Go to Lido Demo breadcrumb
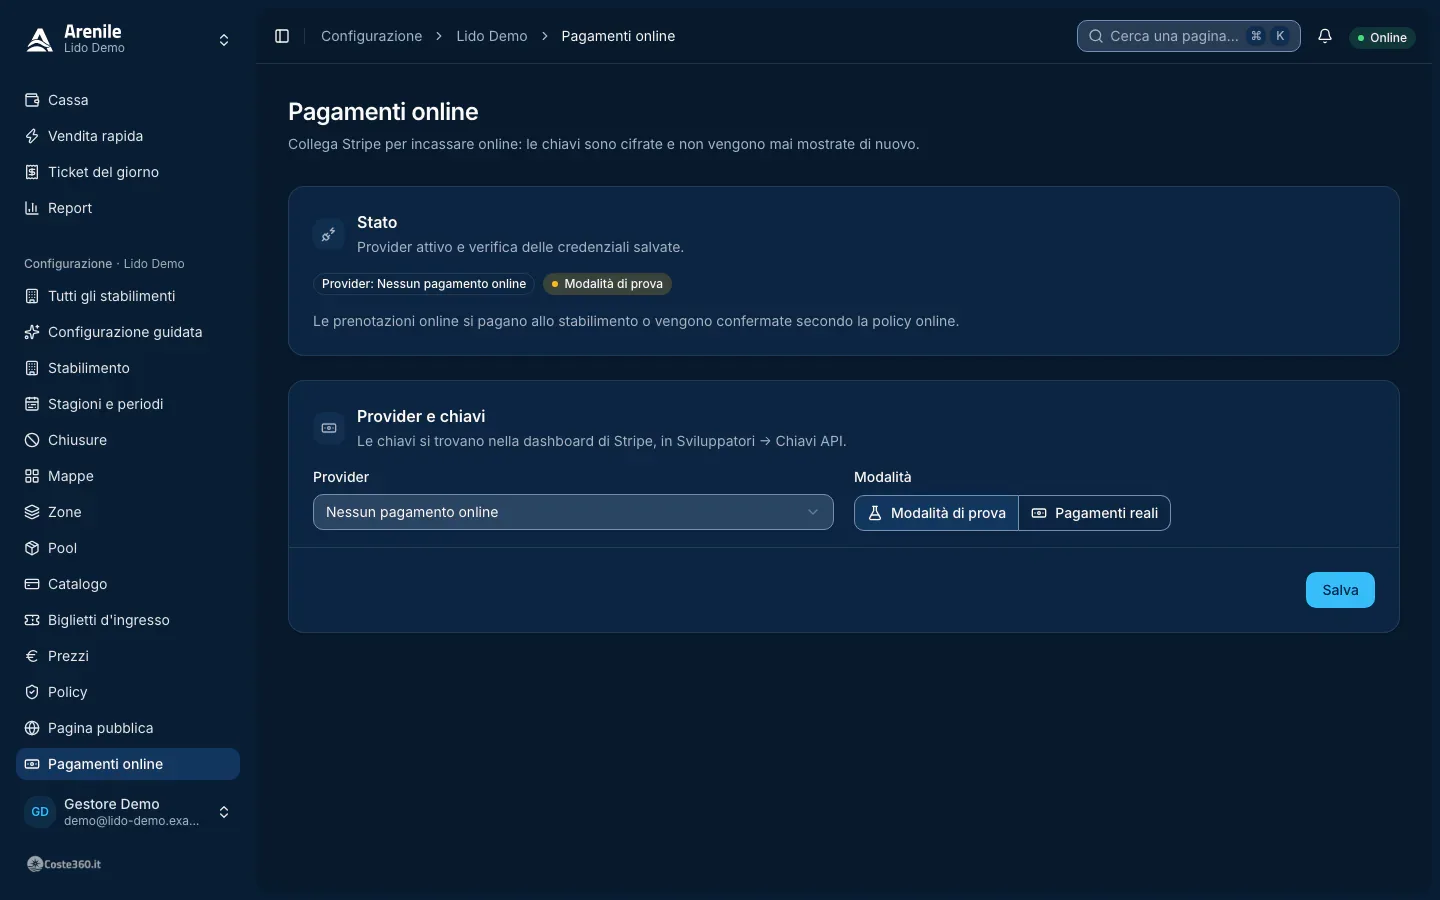1440x900 pixels. (492, 36)
